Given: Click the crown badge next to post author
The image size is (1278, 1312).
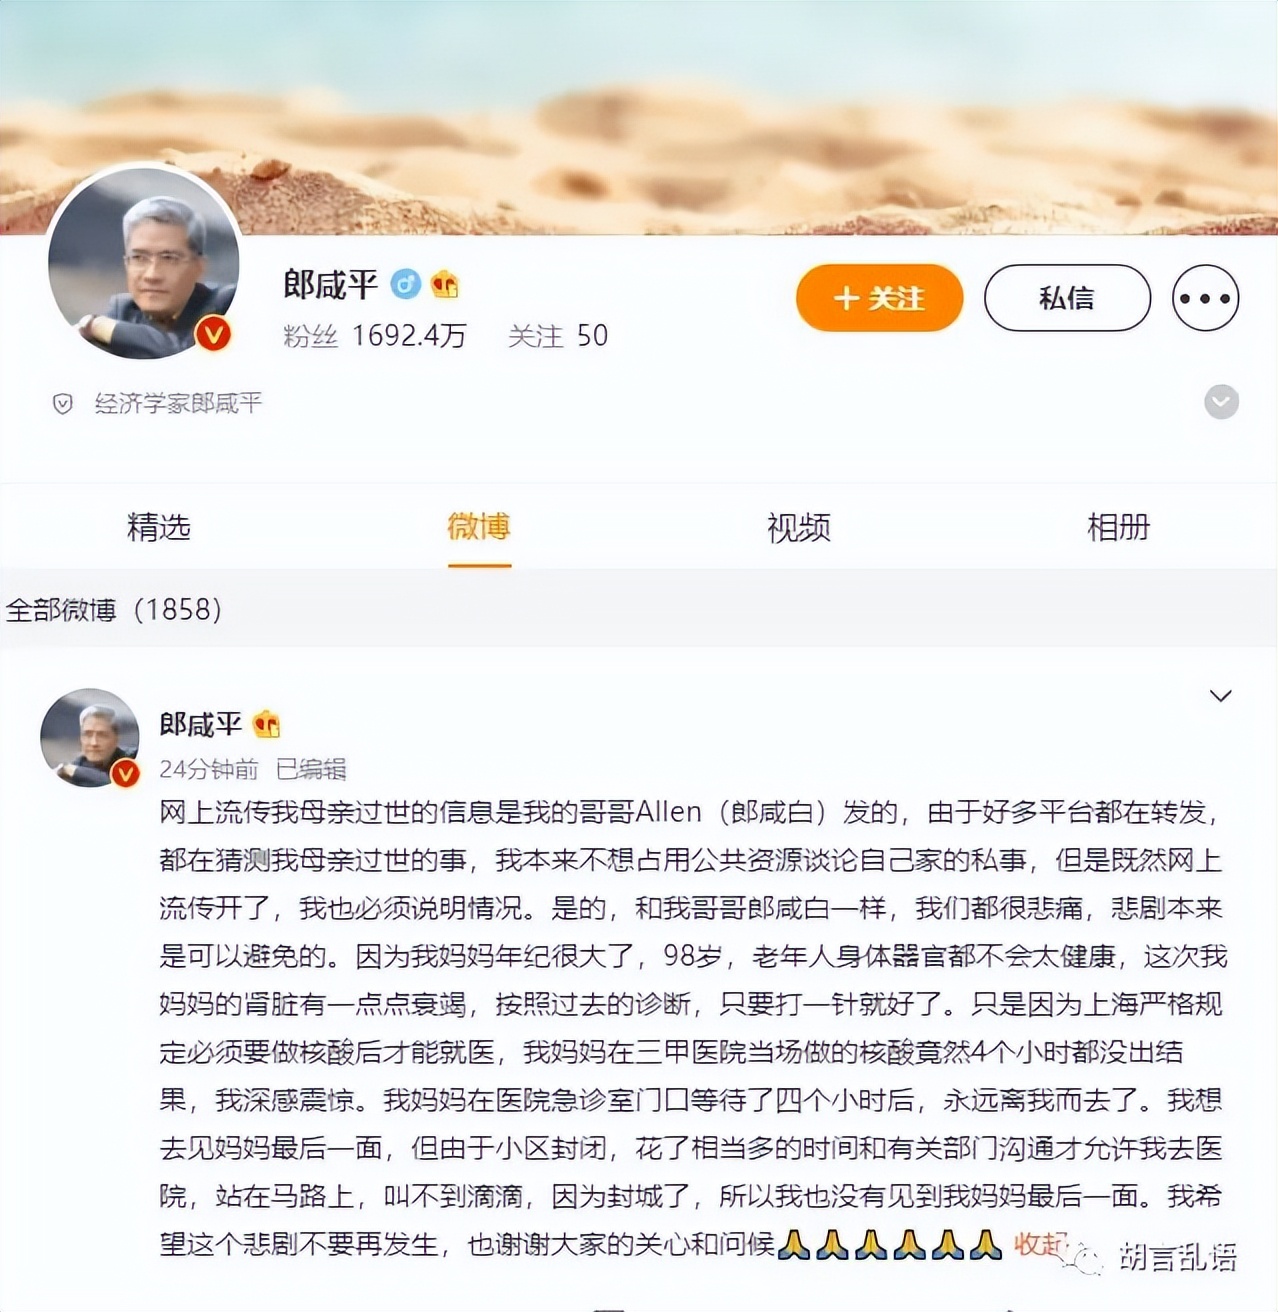Looking at the screenshot, I should tap(267, 723).
